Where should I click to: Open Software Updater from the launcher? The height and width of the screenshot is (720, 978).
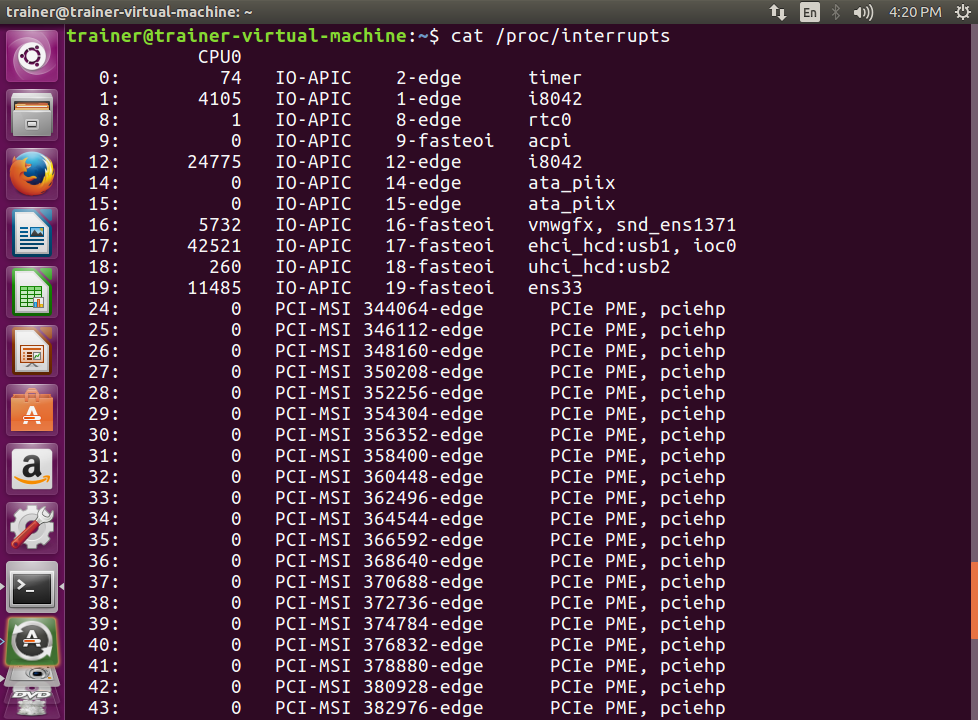tap(32, 643)
